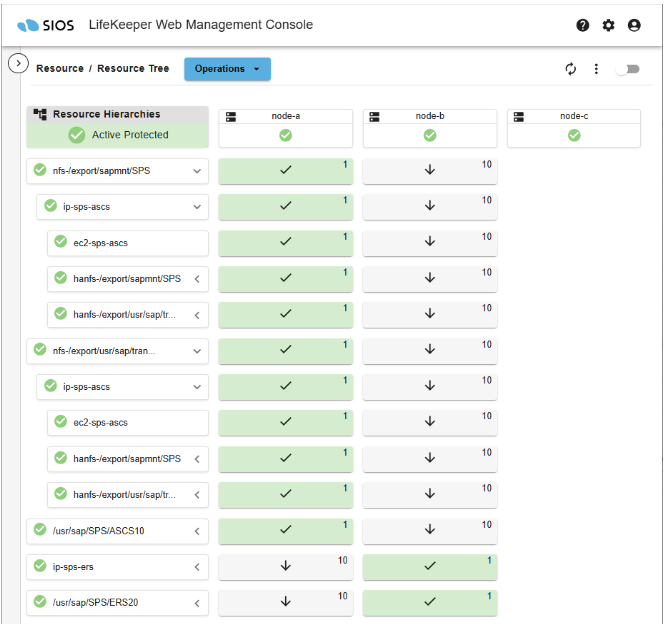Refresh the resource tree view
664x630 pixels.
pyautogui.click(x=571, y=69)
